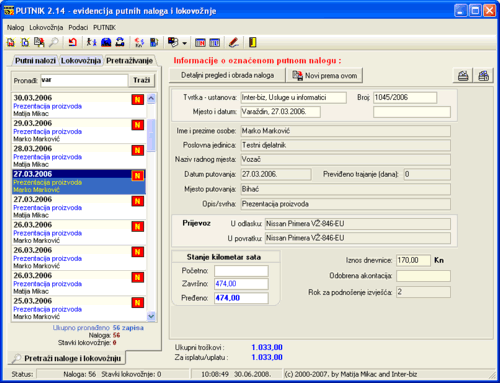Click the red undo arrow toolbar icon

point(72,42)
